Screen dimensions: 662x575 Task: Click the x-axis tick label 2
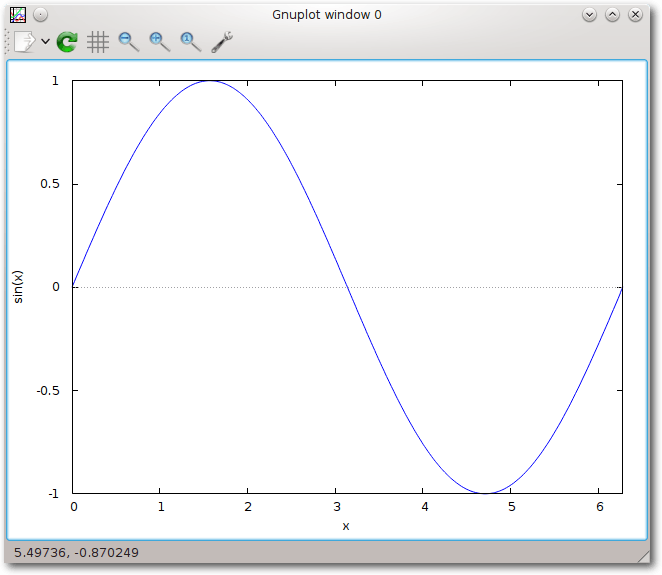tap(248, 507)
